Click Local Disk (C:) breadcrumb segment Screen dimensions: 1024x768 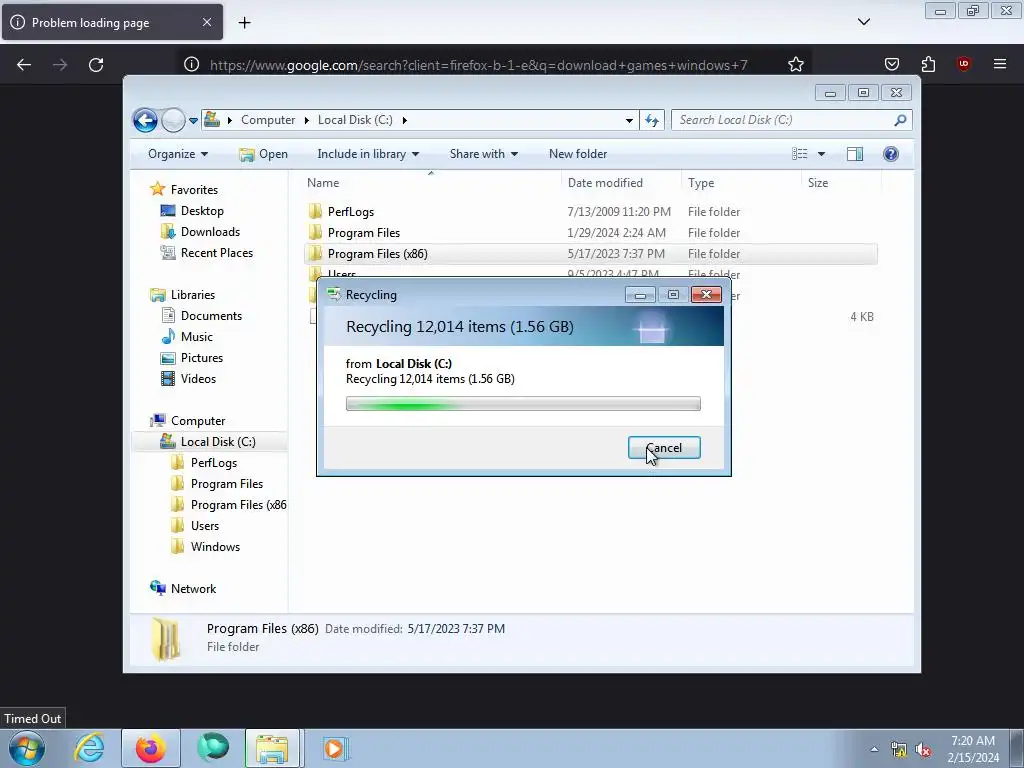(355, 120)
